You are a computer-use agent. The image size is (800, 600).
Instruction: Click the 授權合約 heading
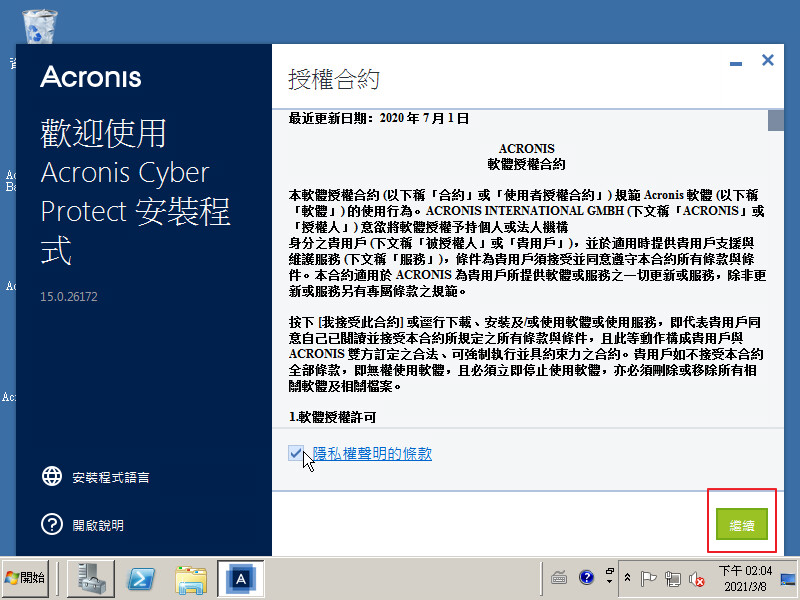click(334, 80)
